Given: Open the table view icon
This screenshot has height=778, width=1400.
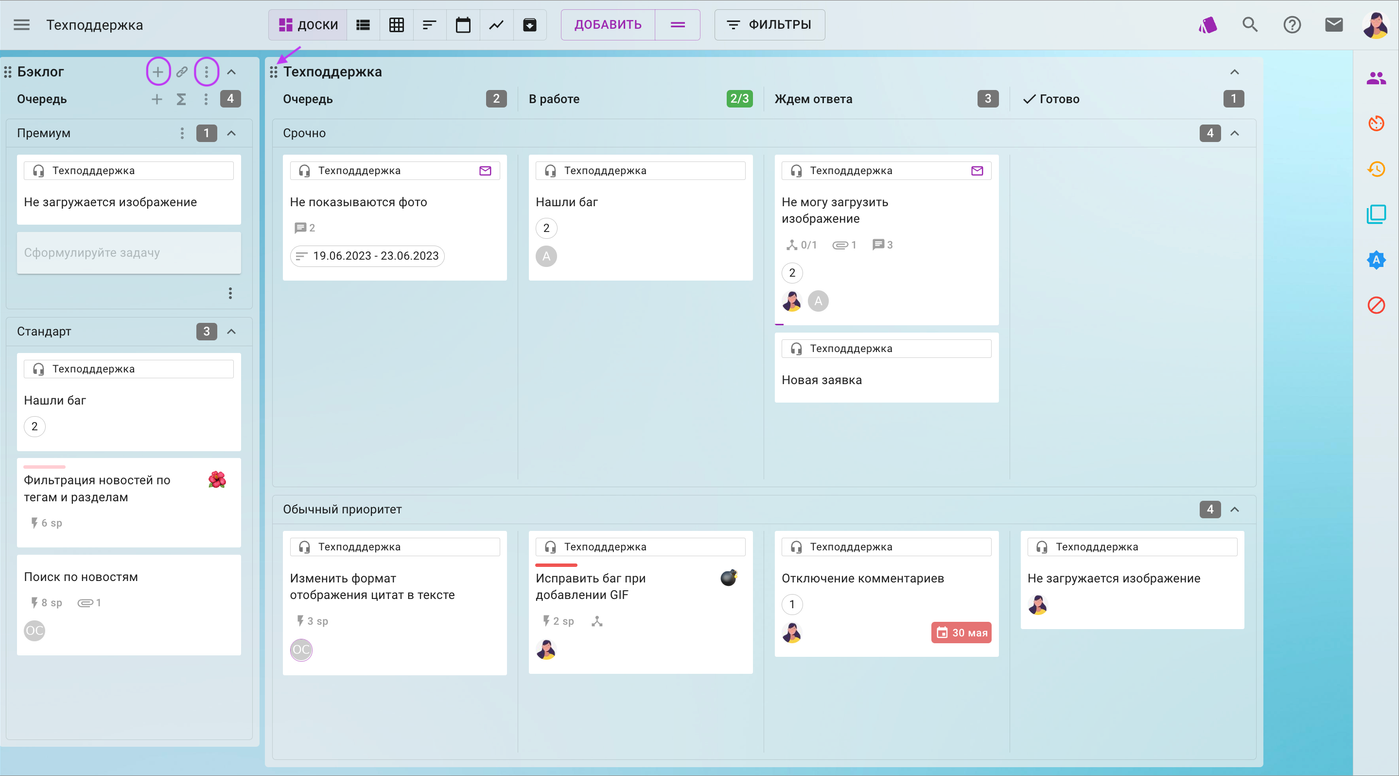Looking at the screenshot, I should pyautogui.click(x=396, y=24).
